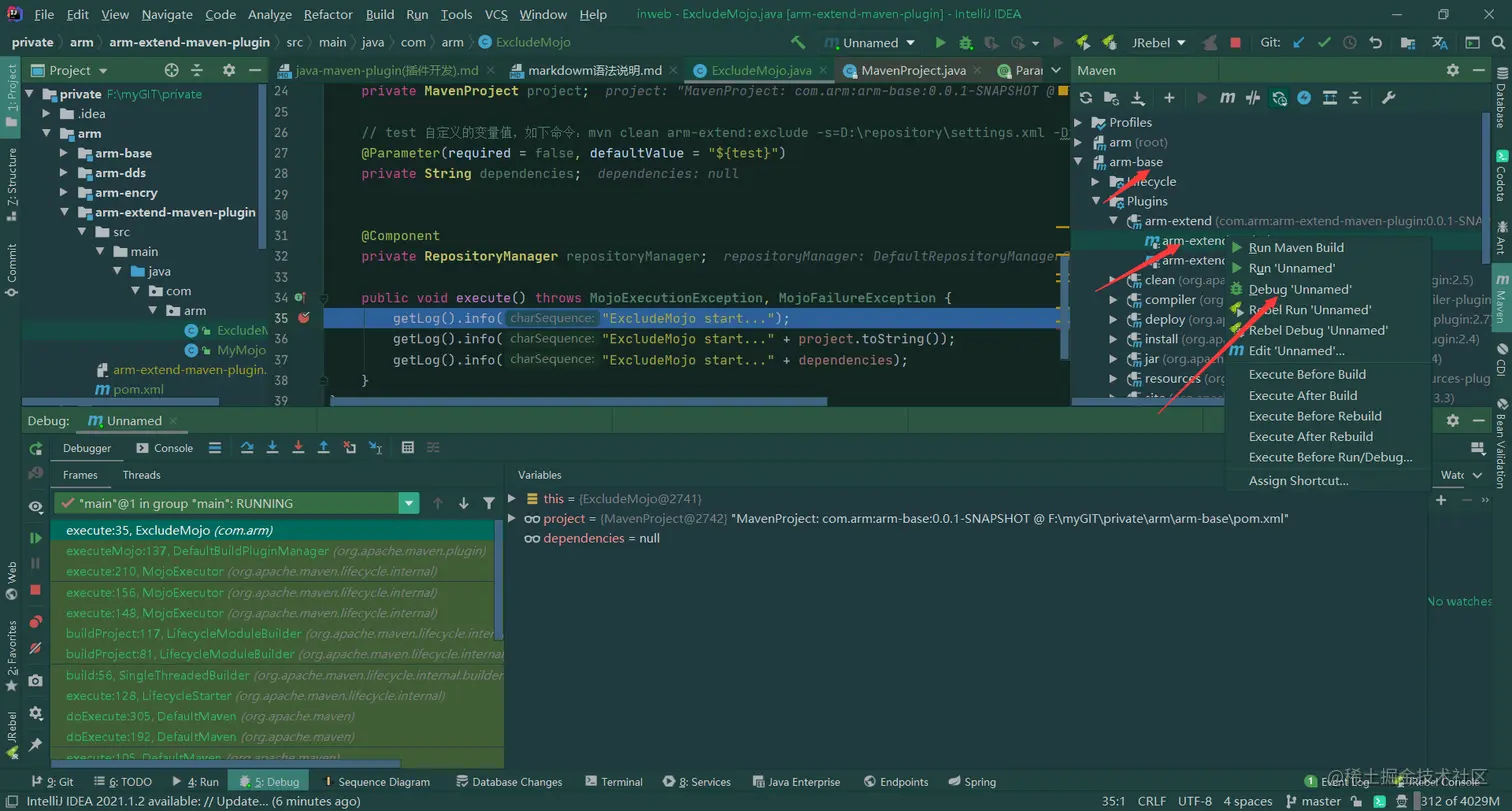
Task: Open the Refactor menu
Action: coord(329,14)
